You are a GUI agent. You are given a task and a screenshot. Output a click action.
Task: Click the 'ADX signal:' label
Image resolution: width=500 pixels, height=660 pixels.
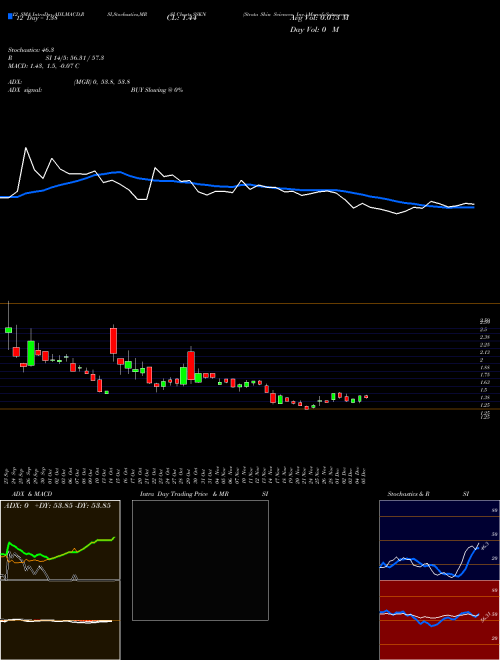point(25,90)
